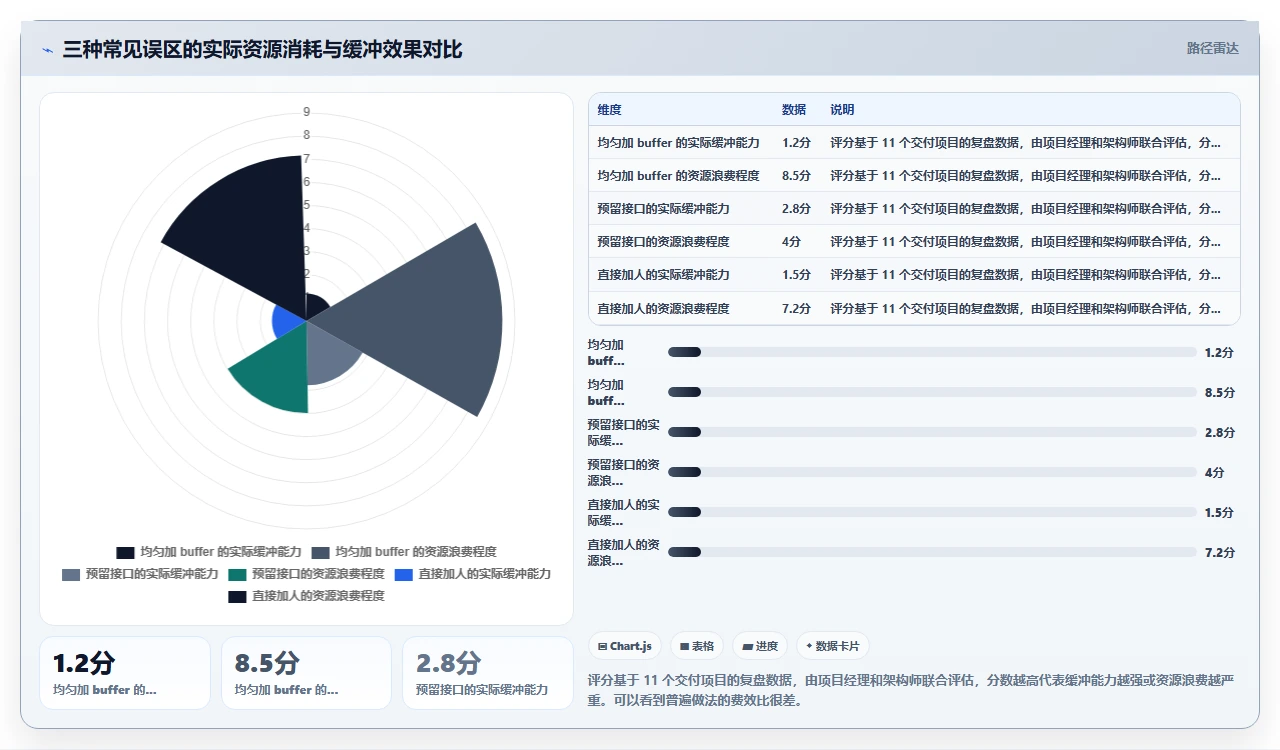Click the 维度 column header

coord(609,110)
